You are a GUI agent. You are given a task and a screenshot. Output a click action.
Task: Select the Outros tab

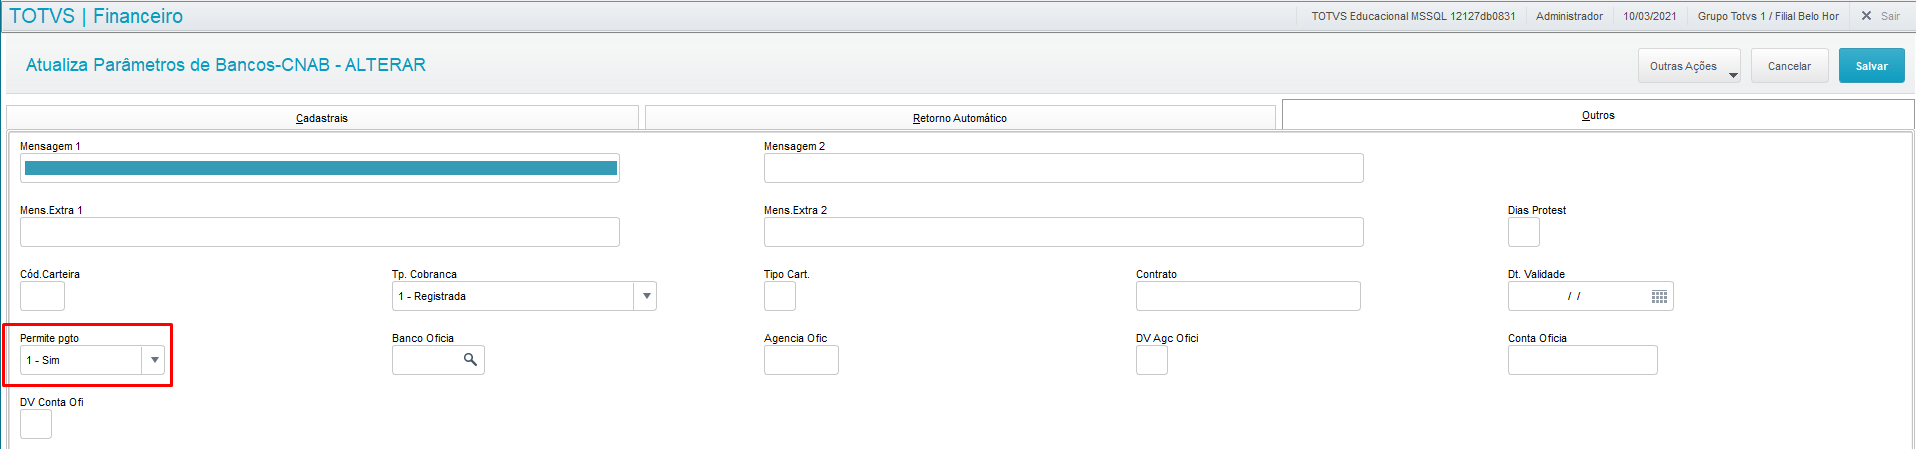[x=1597, y=115]
